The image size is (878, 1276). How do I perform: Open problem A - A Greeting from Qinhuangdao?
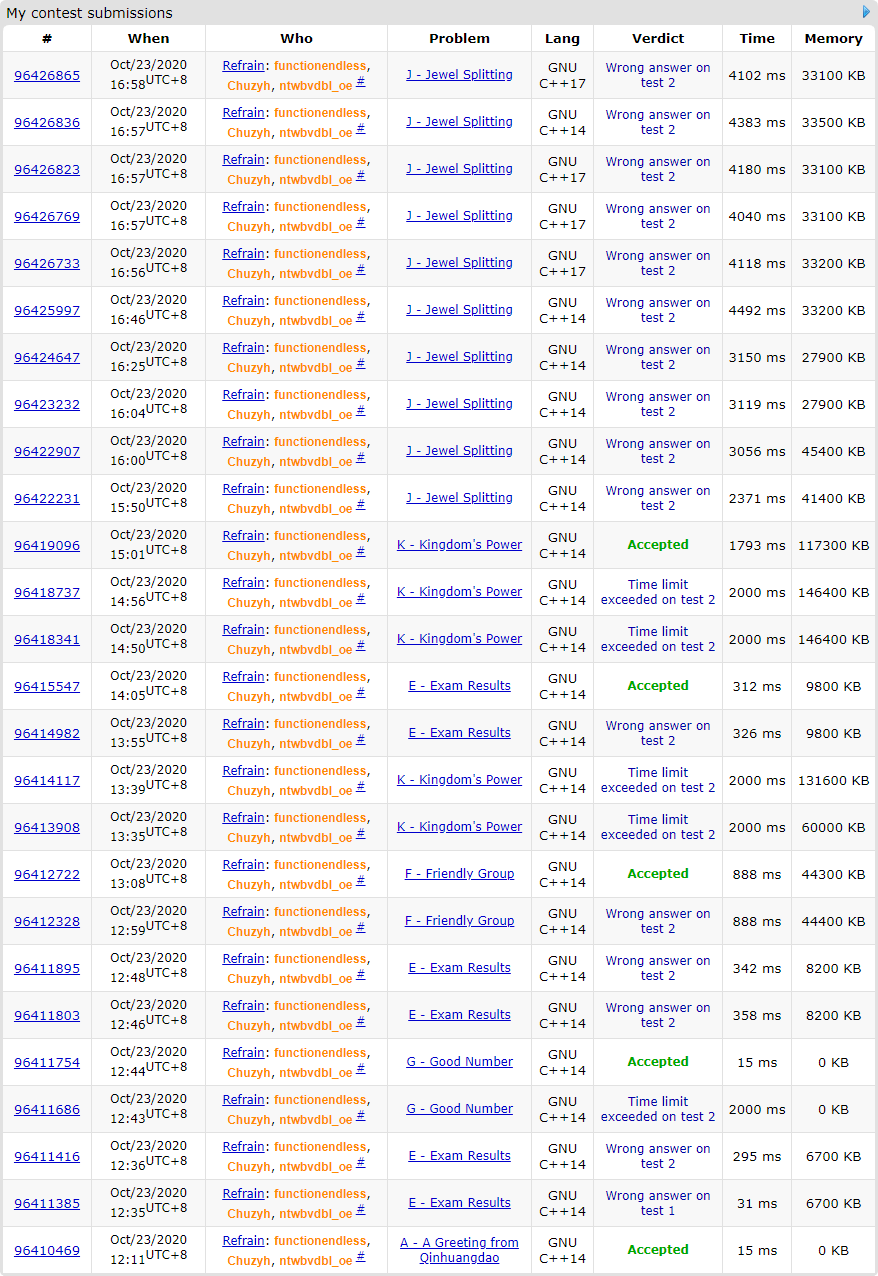[459, 1250]
